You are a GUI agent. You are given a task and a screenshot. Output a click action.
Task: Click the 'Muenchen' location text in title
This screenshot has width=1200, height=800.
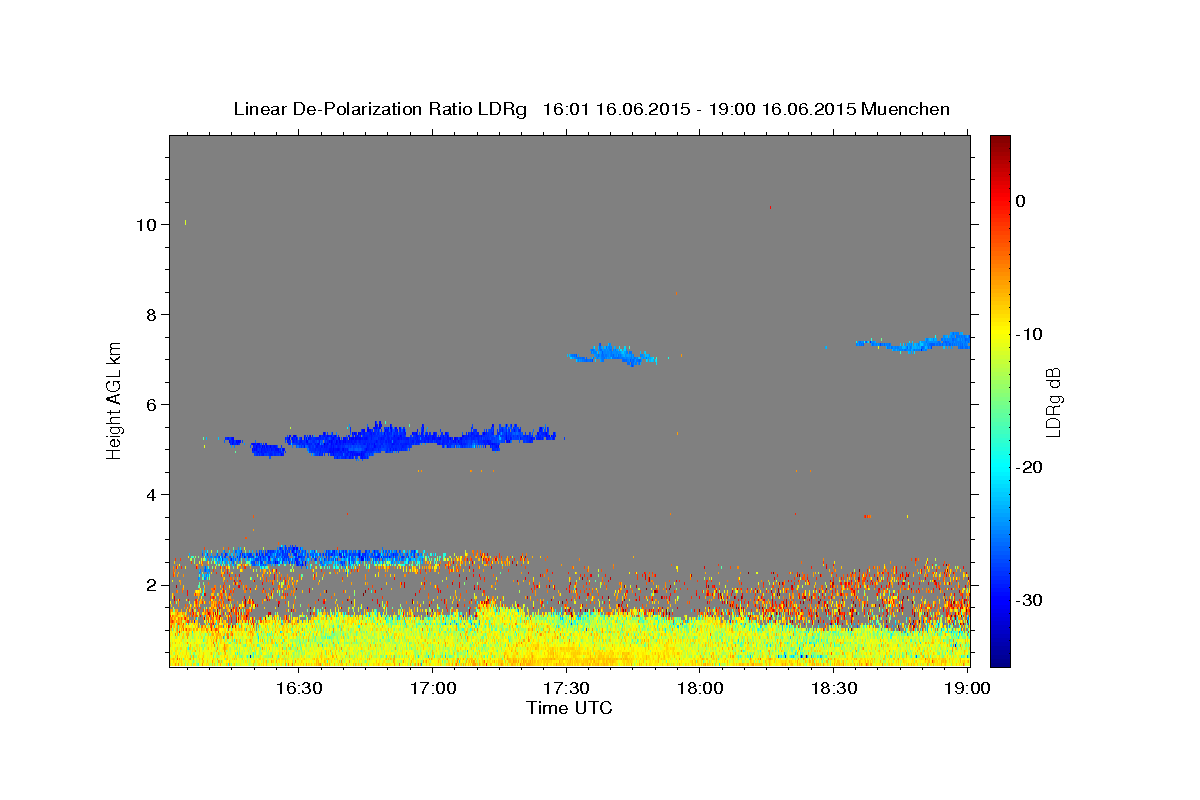[x=906, y=109]
